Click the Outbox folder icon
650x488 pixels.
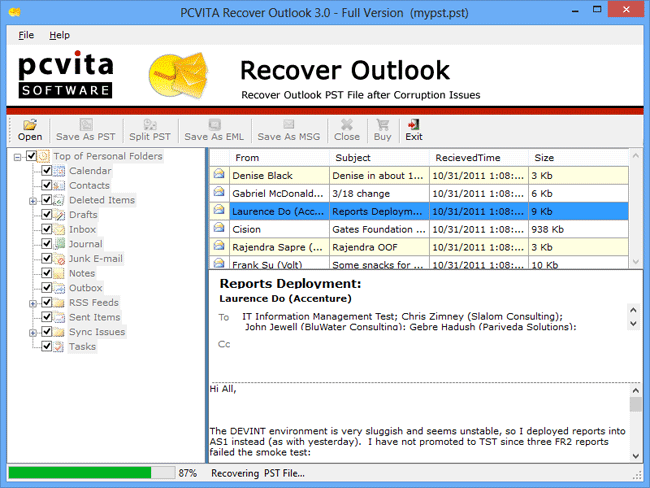click(x=59, y=288)
